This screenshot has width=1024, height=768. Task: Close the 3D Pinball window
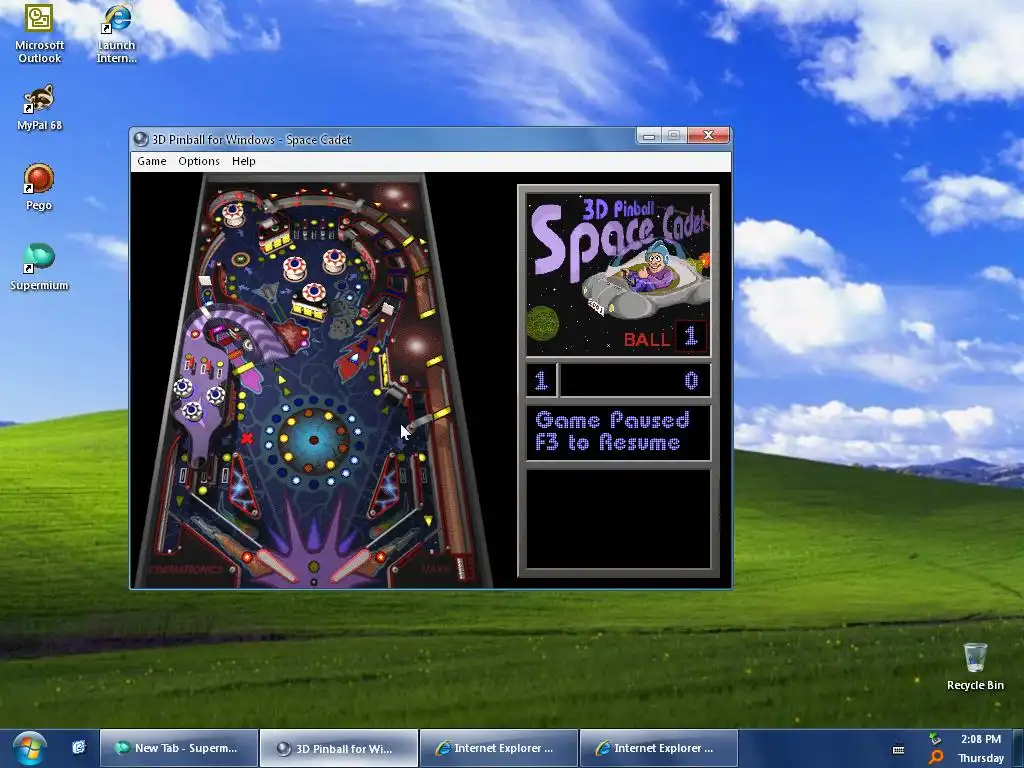pos(709,136)
